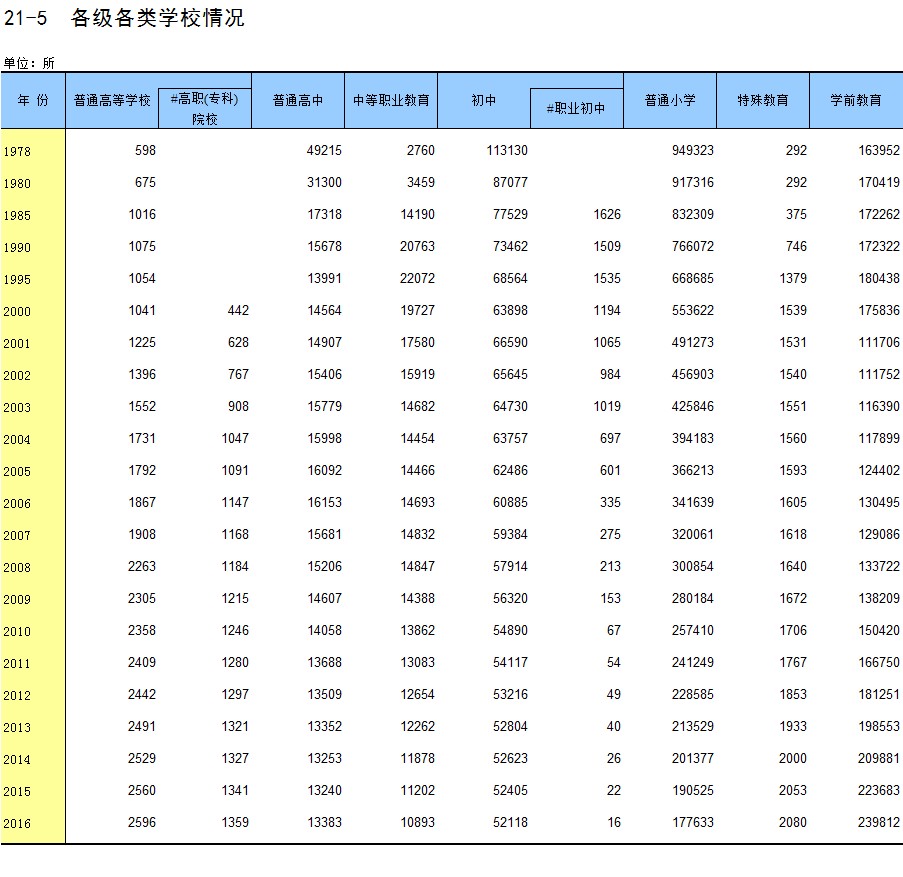Click the year cell 2010
Screen dimensions: 903x877
(x=17, y=632)
